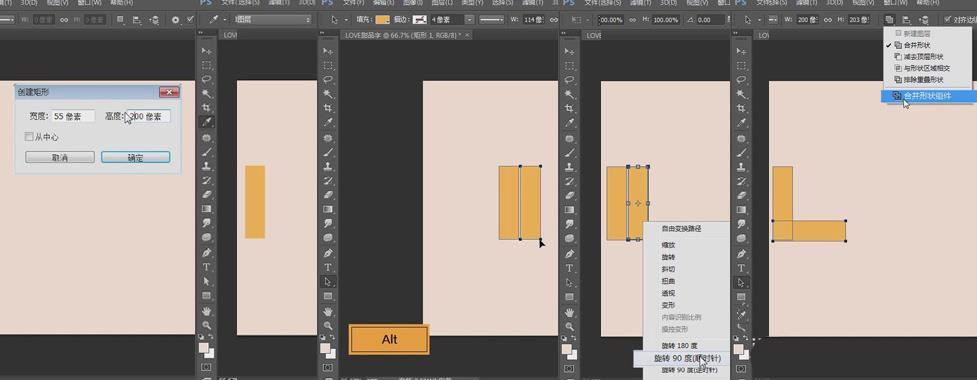Toggle the 对齐边缘 checkbox in options bar
This screenshot has height=380, width=977.
pos(948,20)
